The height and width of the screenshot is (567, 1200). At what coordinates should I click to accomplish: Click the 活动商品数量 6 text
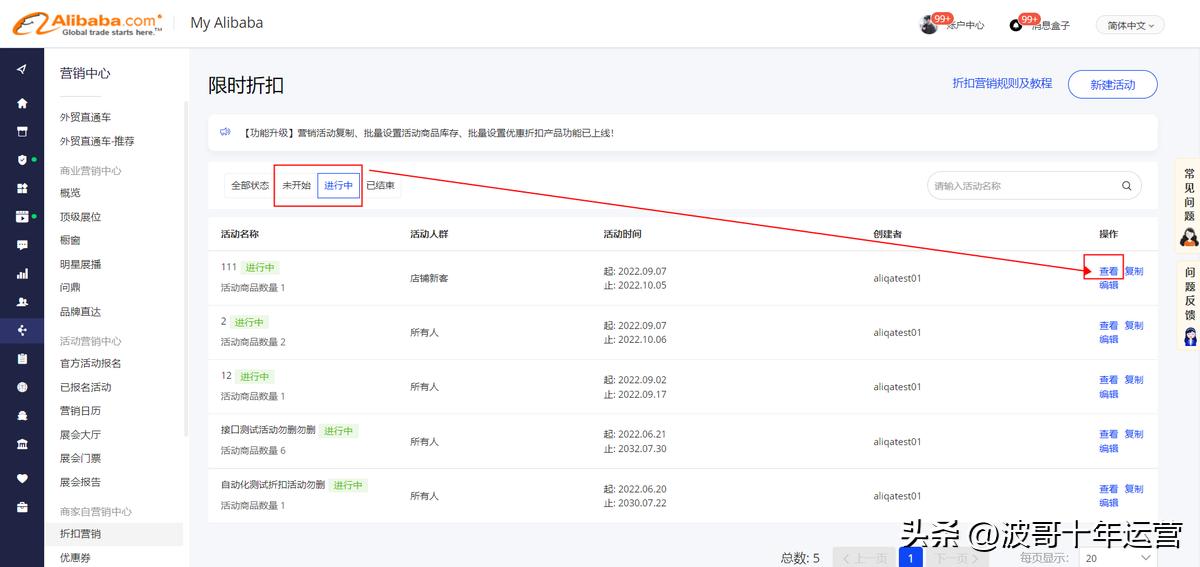tap(253, 451)
